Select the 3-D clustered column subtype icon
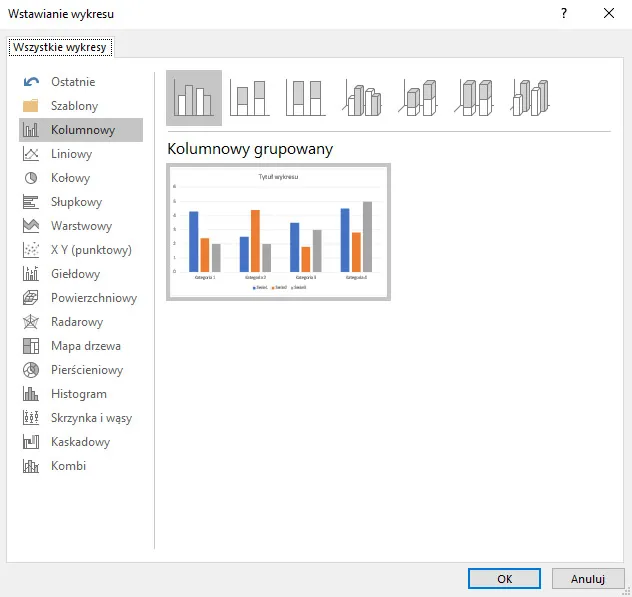Screen dimensions: 632x597 363,98
